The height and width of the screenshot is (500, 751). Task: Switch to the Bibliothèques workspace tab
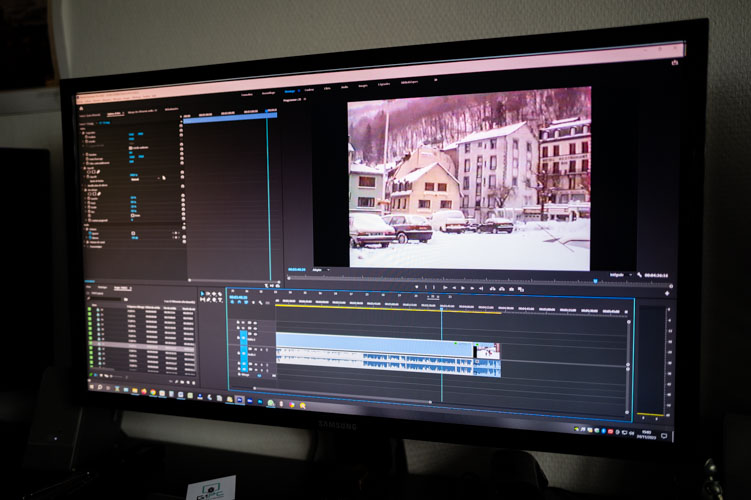pos(410,82)
